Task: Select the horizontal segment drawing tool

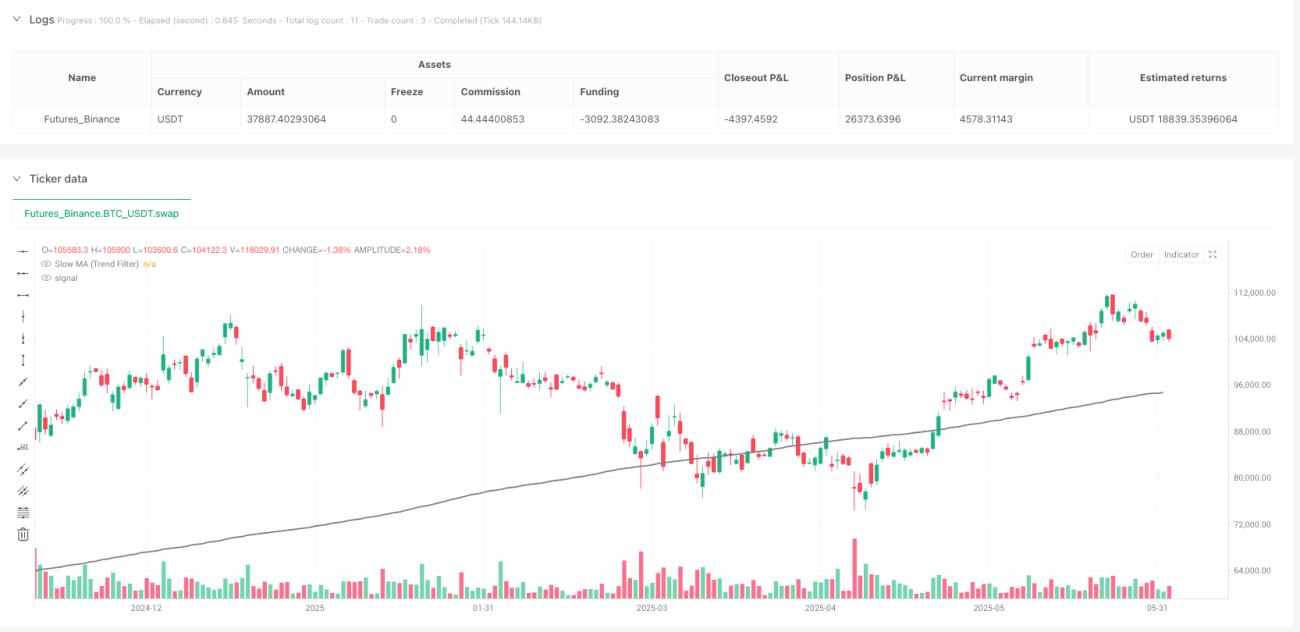Action: [x=23, y=294]
